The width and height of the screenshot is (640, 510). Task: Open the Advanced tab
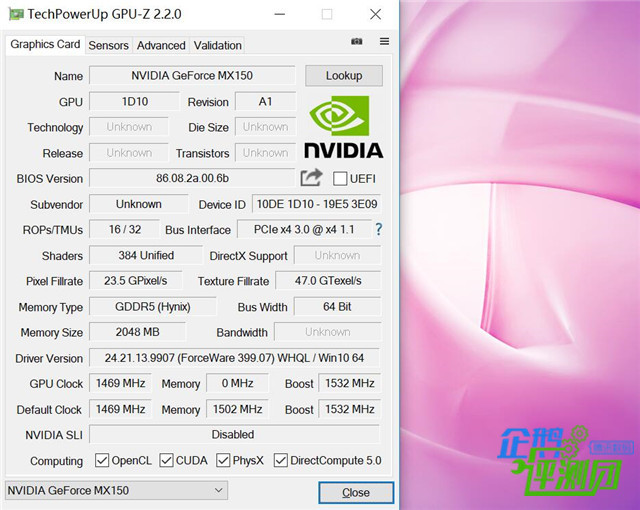point(161,45)
